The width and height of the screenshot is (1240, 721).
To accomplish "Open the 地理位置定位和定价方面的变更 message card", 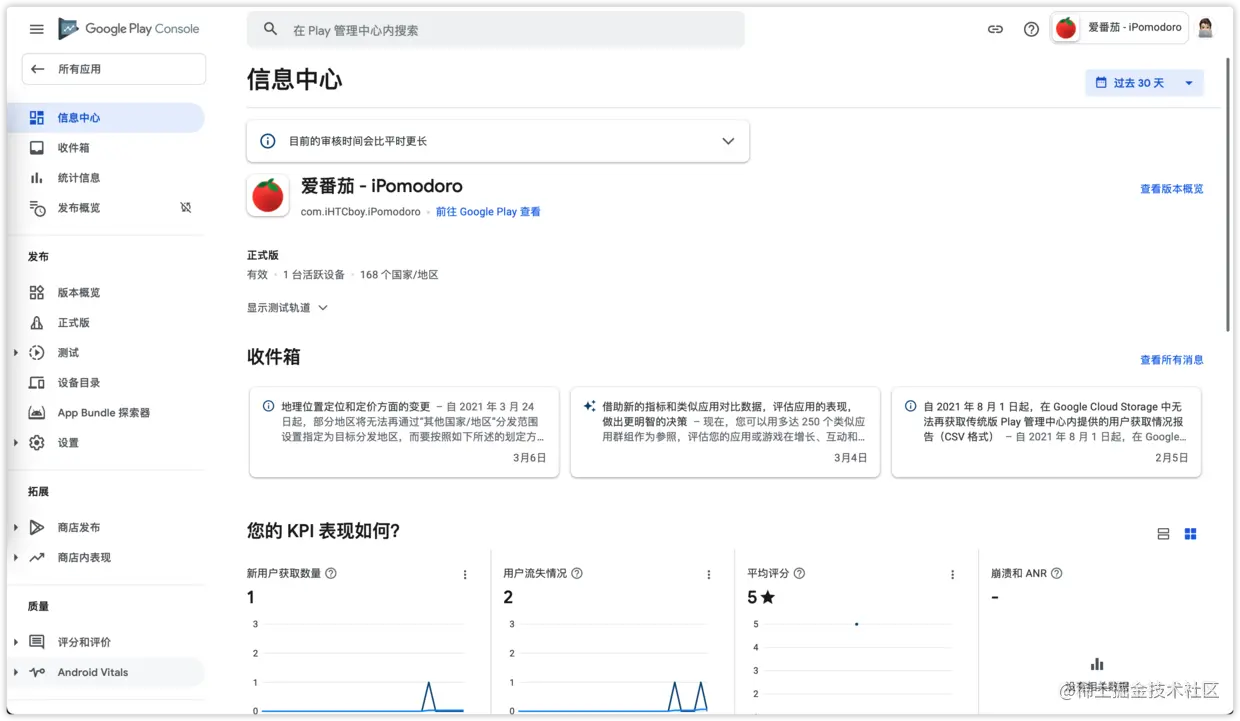I will coord(404,432).
